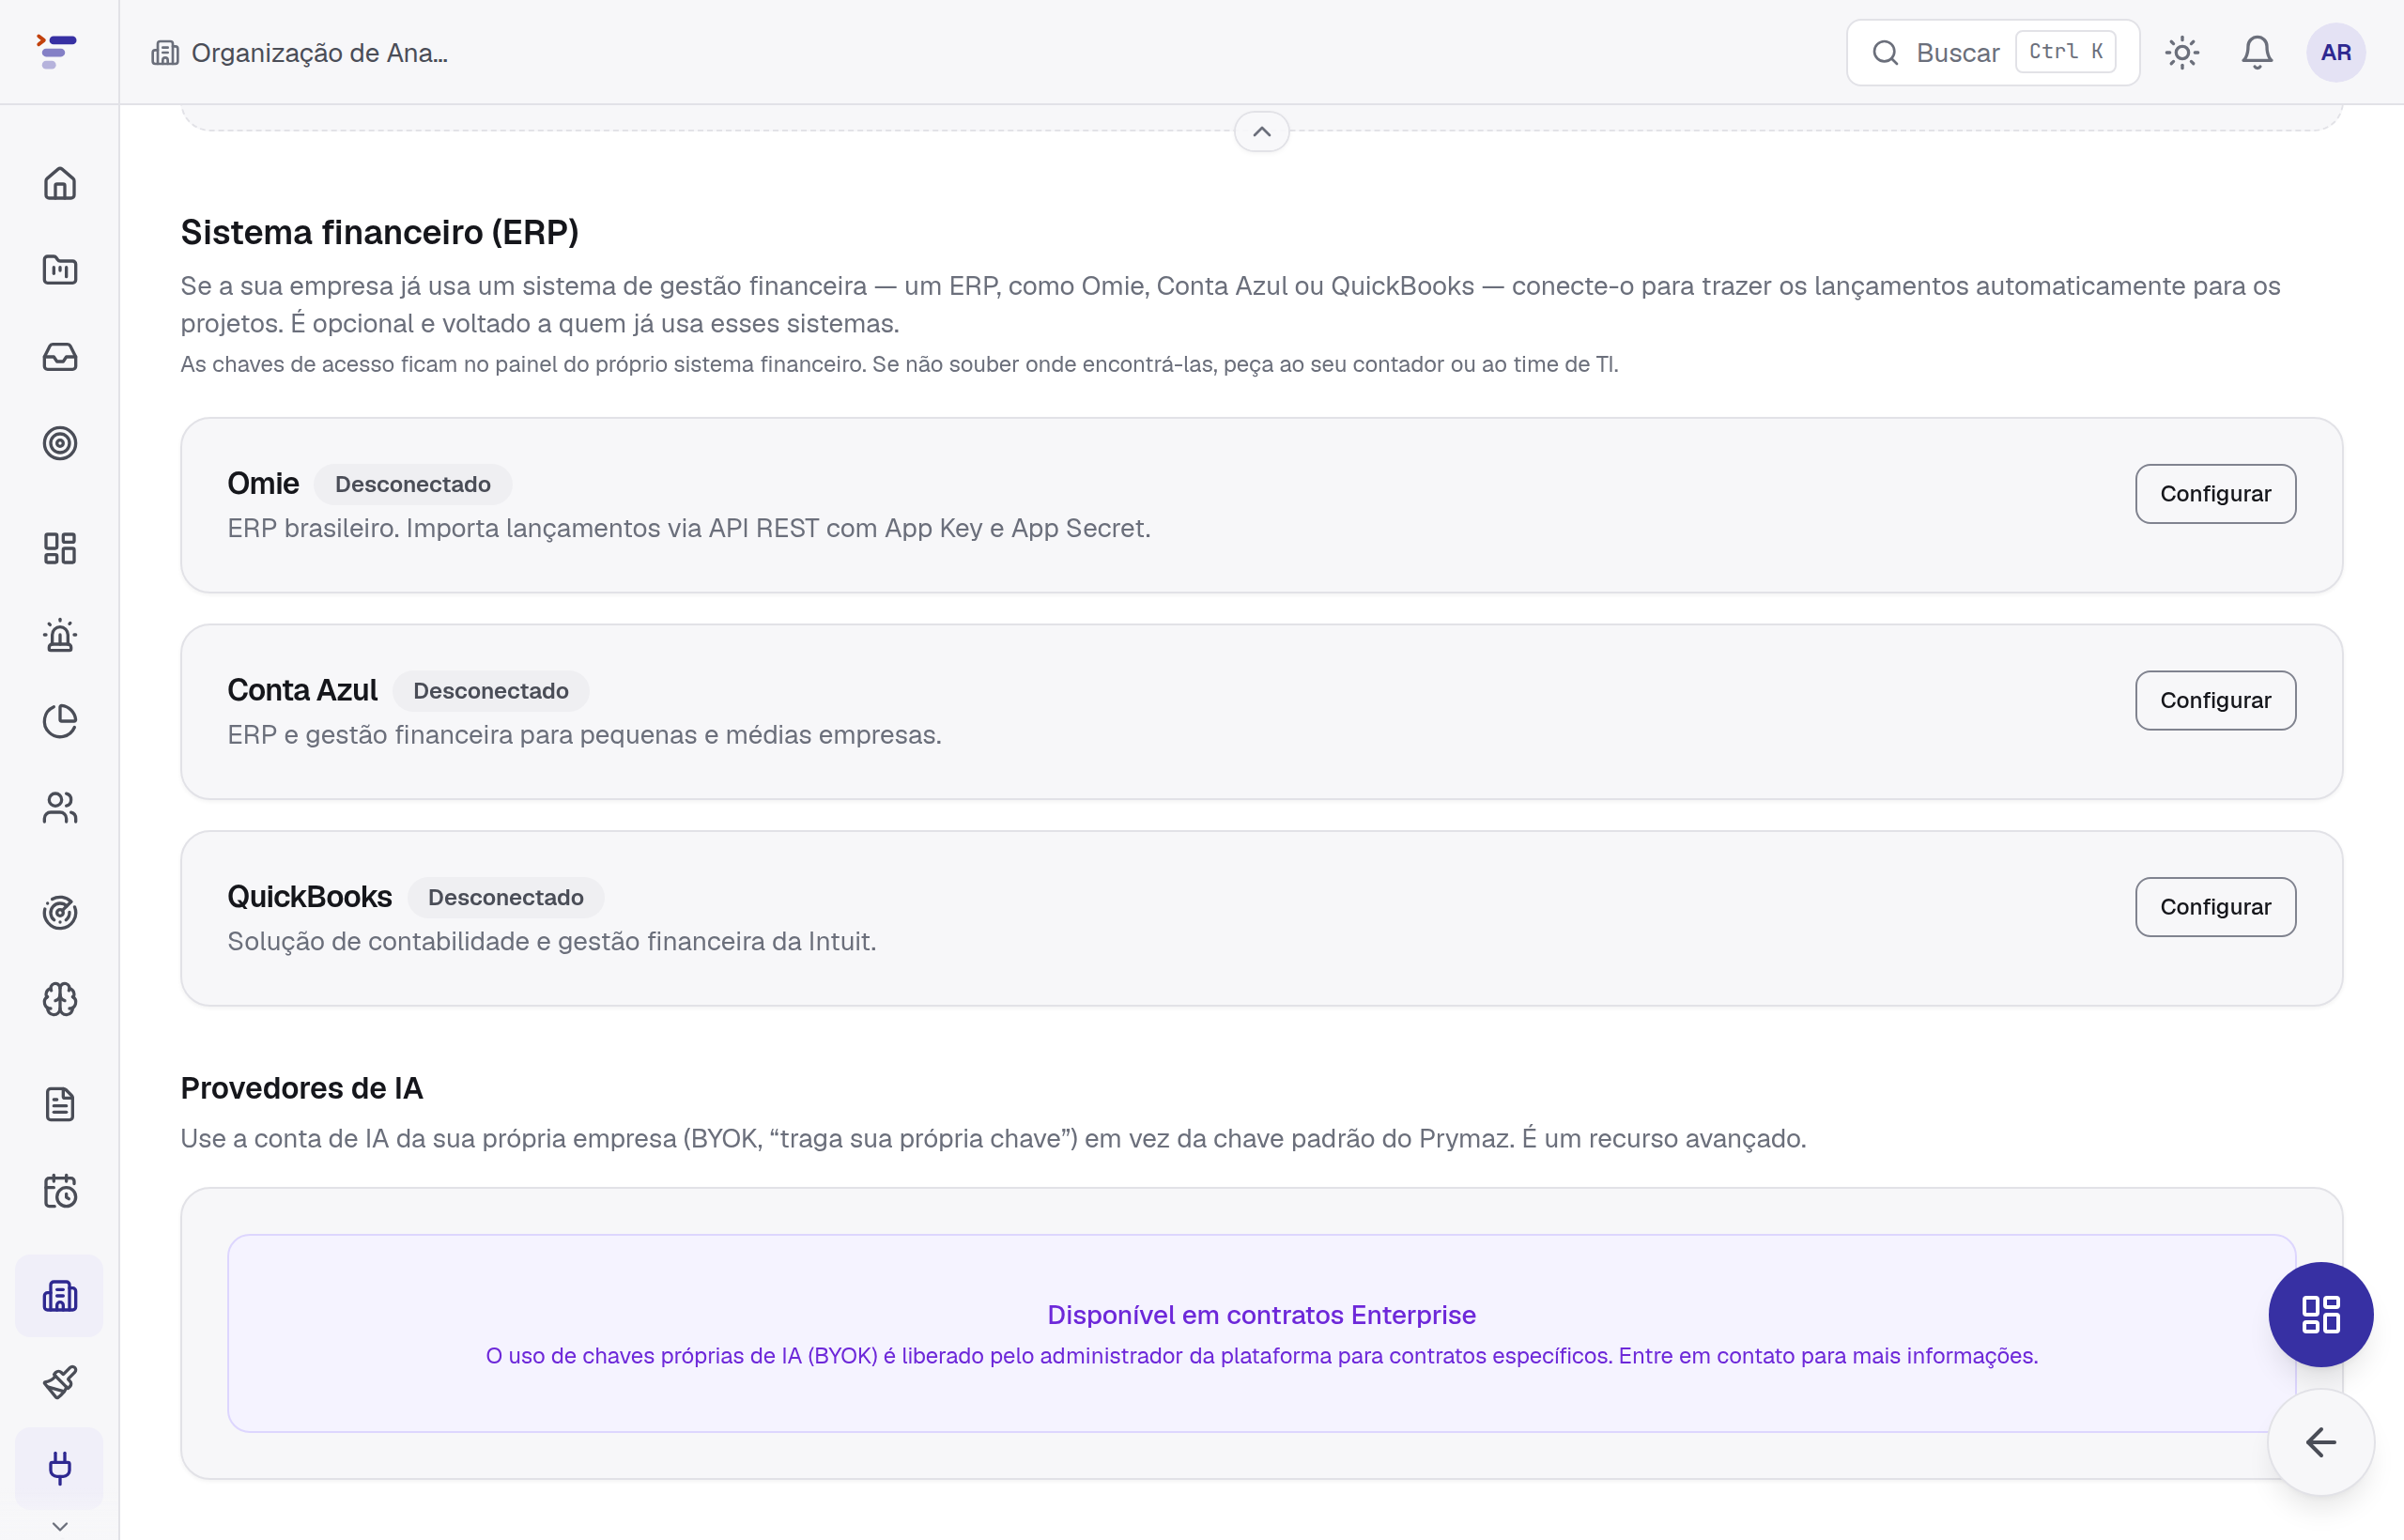Open the siren alerts icon in sidebar

click(x=60, y=635)
